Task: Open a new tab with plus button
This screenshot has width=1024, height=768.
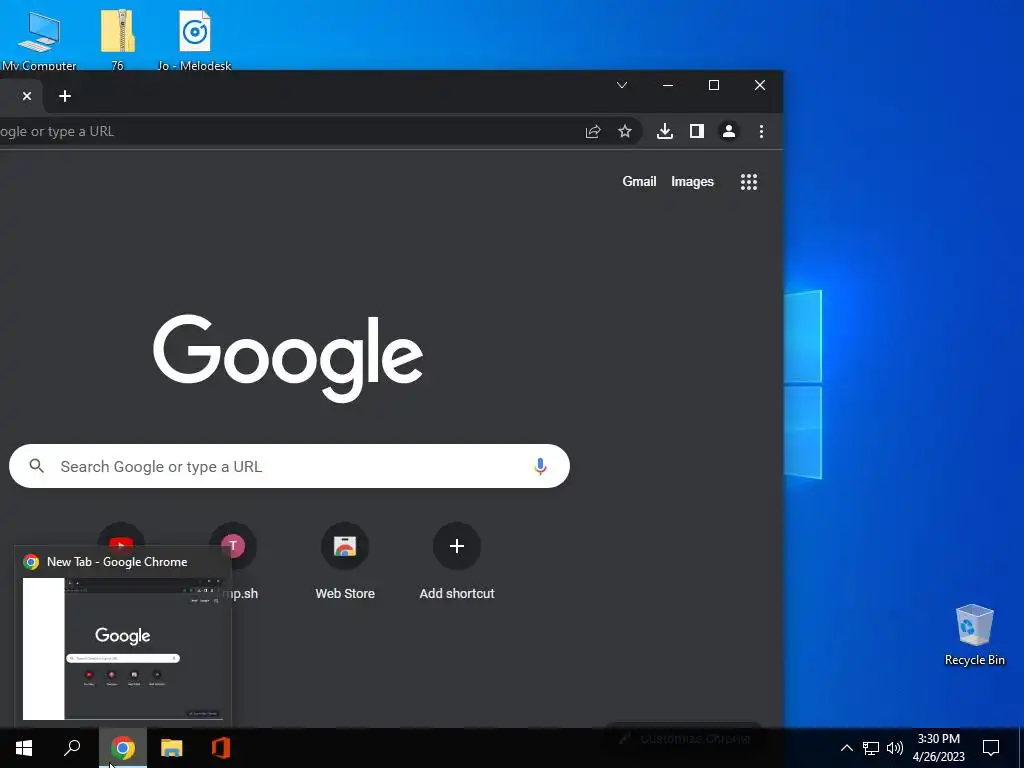Action: click(65, 96)
